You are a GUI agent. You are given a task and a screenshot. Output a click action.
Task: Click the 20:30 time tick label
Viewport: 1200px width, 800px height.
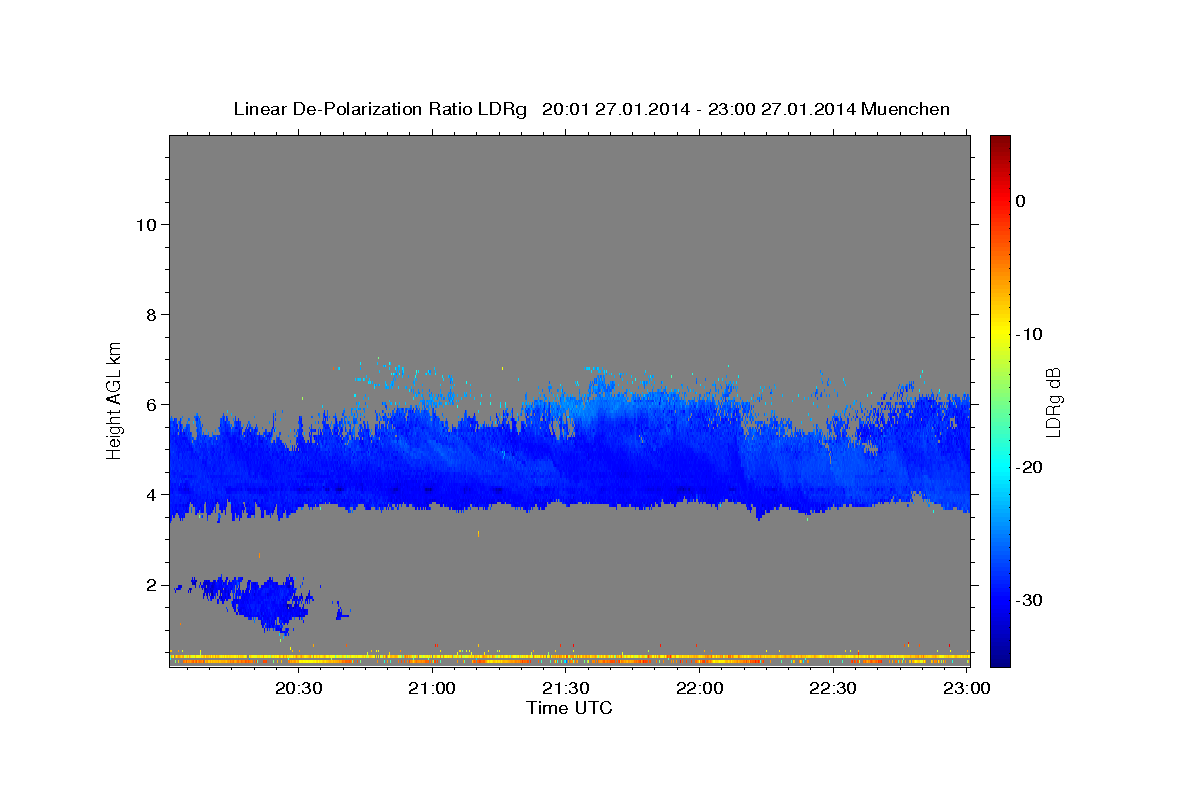[299, 689]
